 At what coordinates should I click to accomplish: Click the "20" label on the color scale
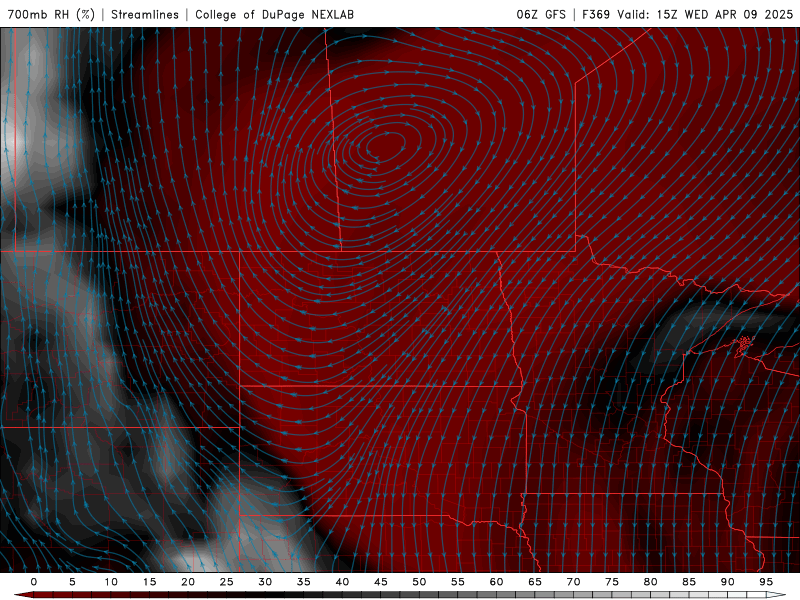(x=188, y=582)
